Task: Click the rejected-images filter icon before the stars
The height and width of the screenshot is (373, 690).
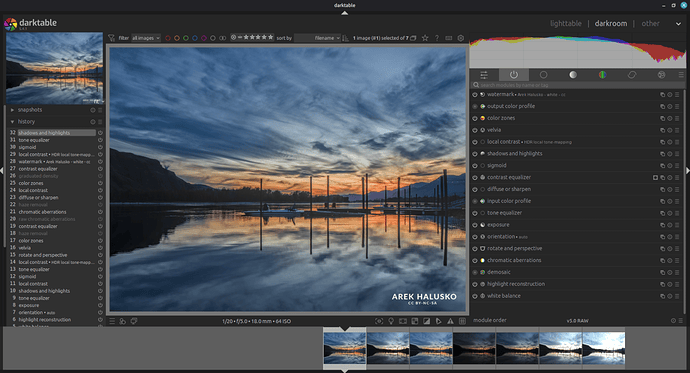Action: click(x=234, y=37)
